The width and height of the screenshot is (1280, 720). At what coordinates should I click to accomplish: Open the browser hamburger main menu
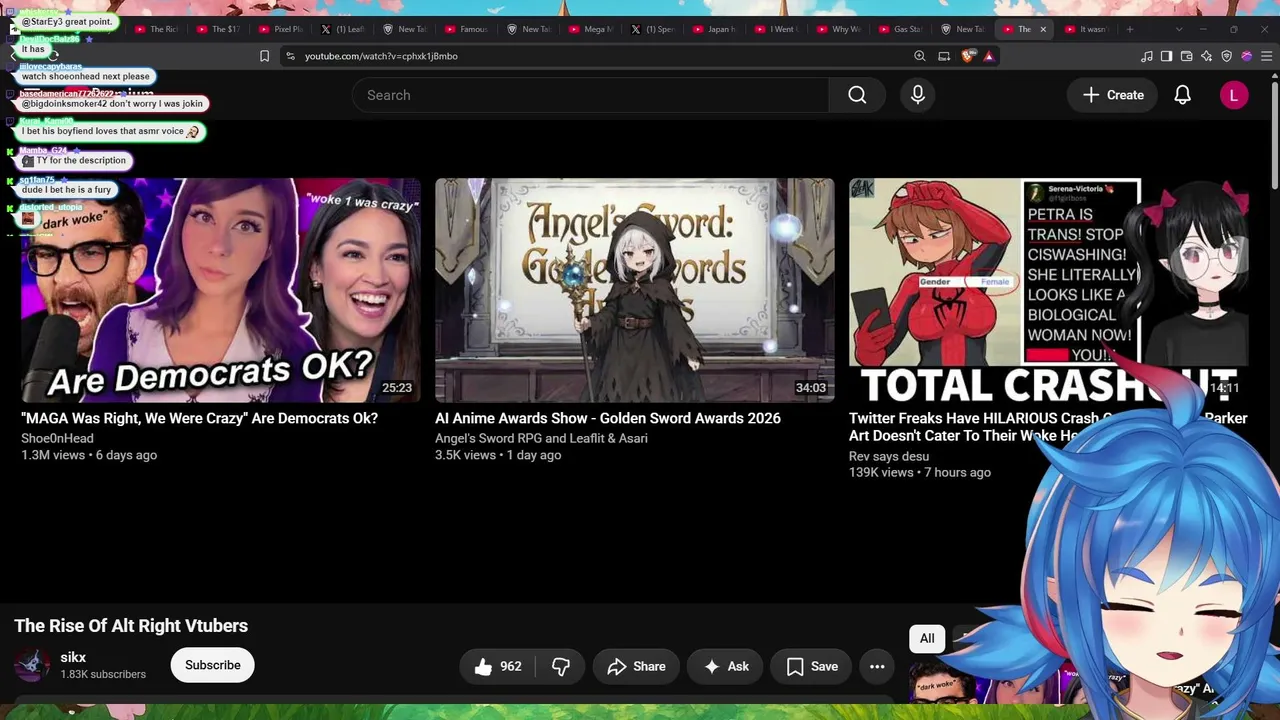coord(1267,56)
